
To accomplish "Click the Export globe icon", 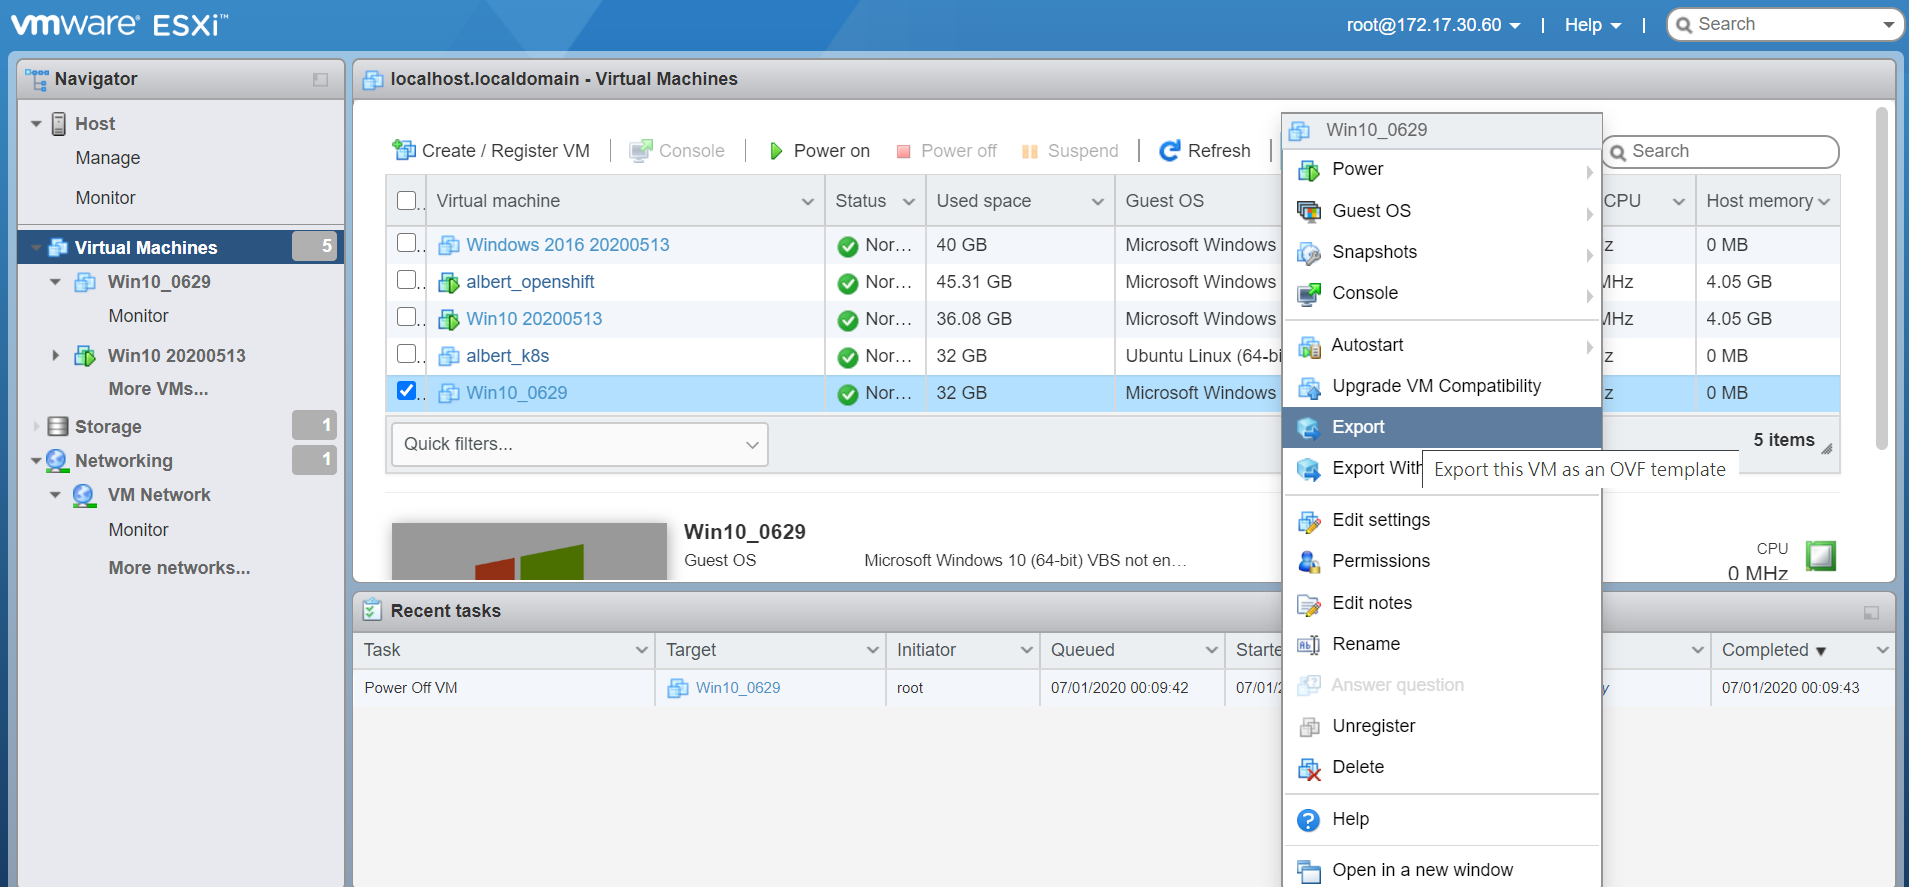I will [x=1308, y=428].
